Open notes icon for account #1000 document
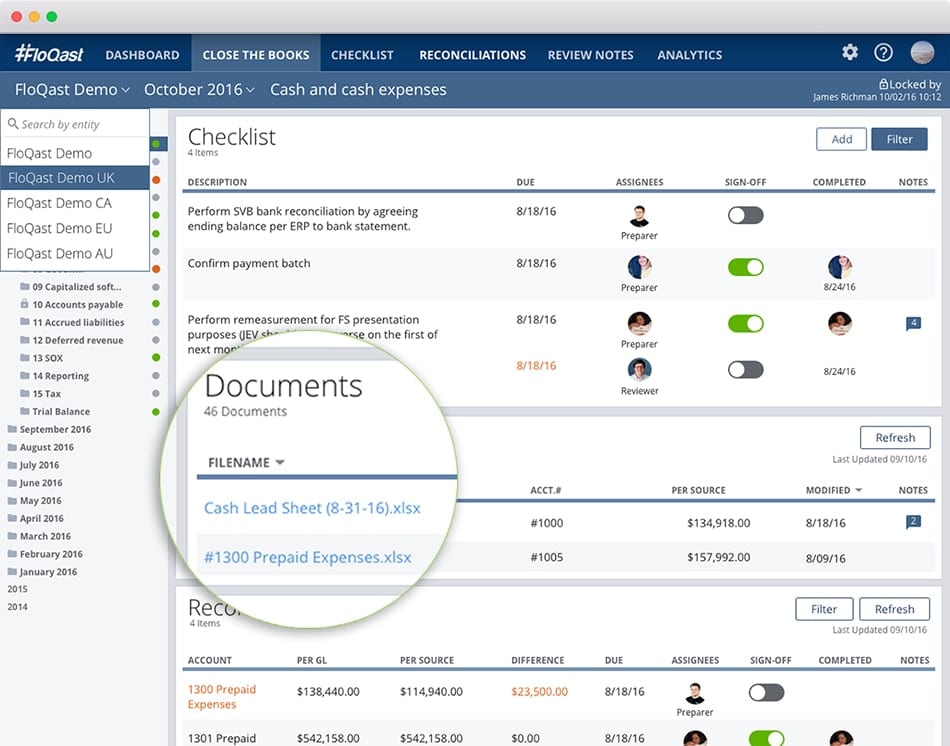Screen dimensions: 950x746 click(913, 522)
